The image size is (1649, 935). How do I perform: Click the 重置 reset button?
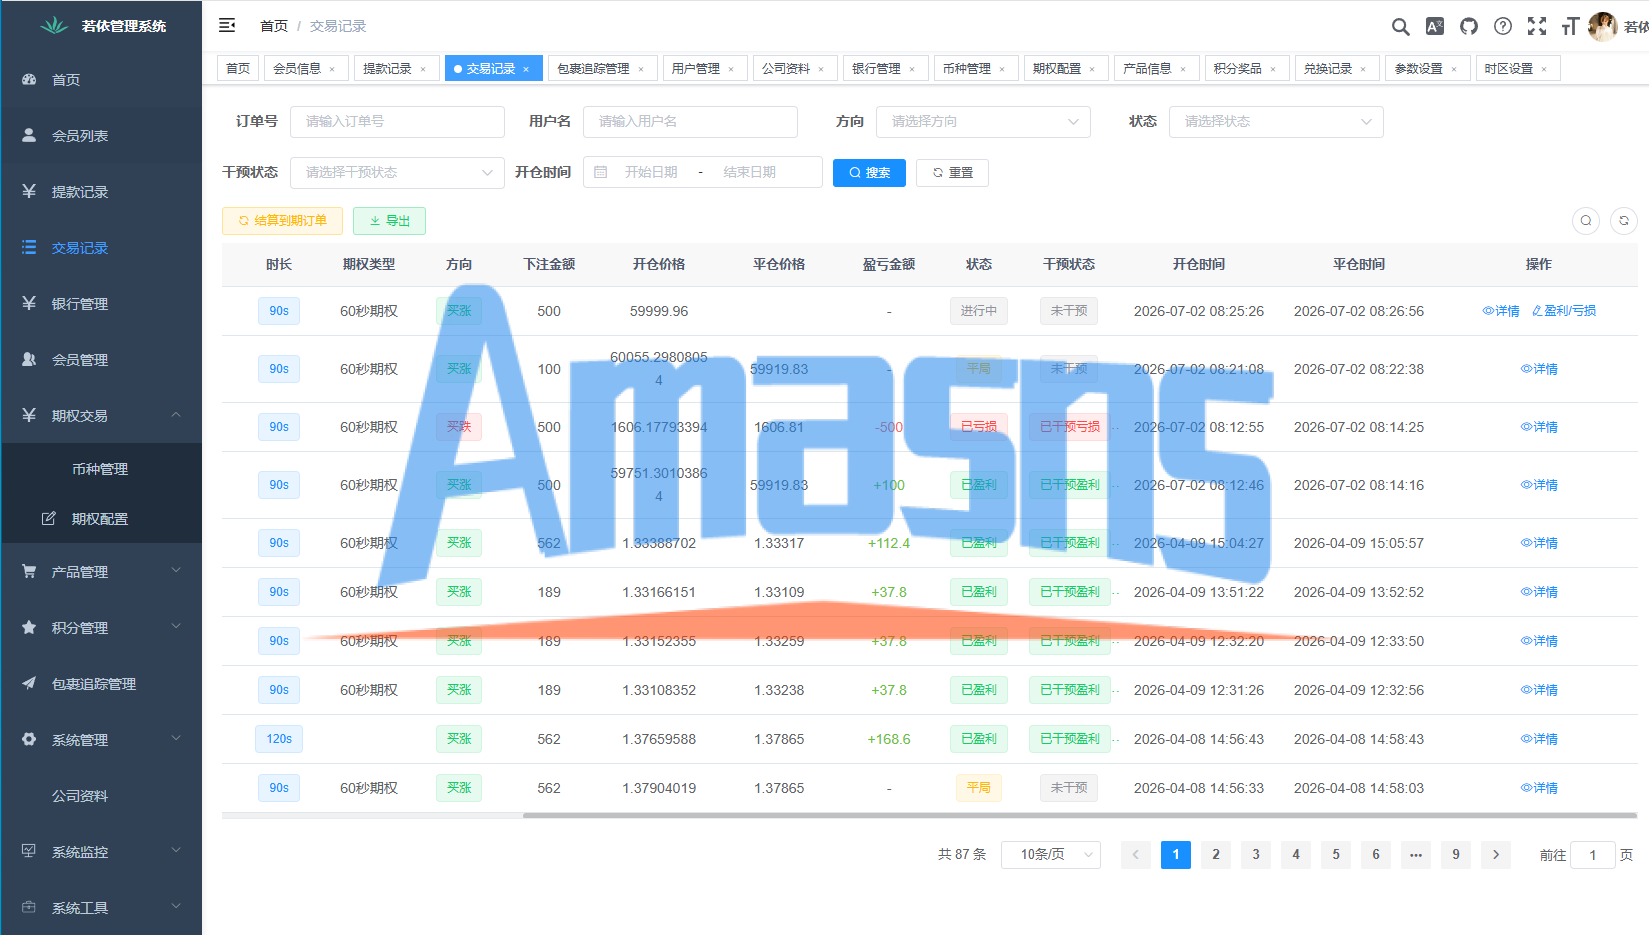[x=952, y=173]
